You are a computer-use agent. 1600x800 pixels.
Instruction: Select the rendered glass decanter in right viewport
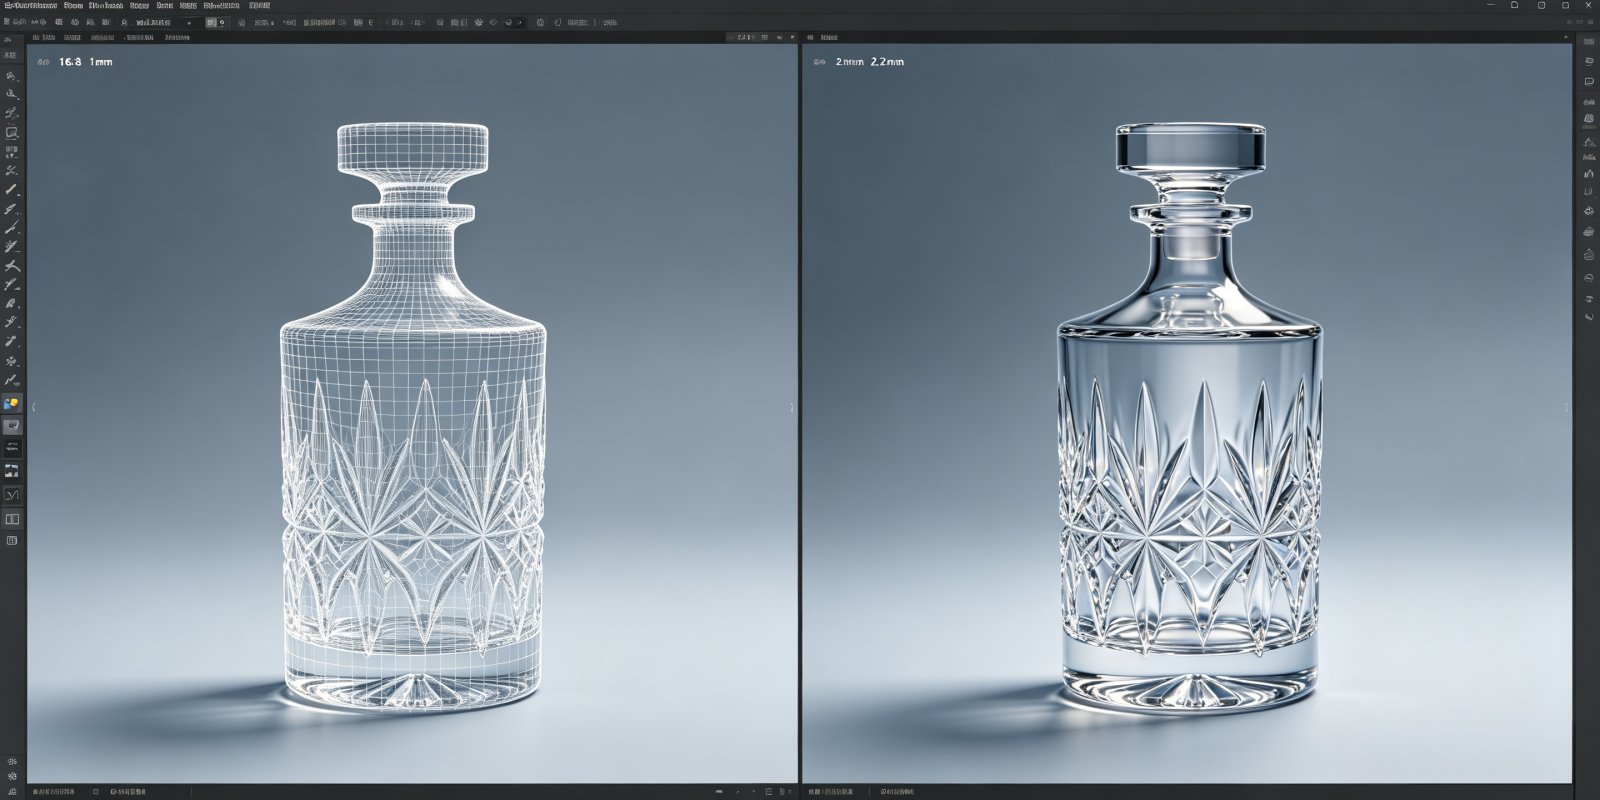1190,418
